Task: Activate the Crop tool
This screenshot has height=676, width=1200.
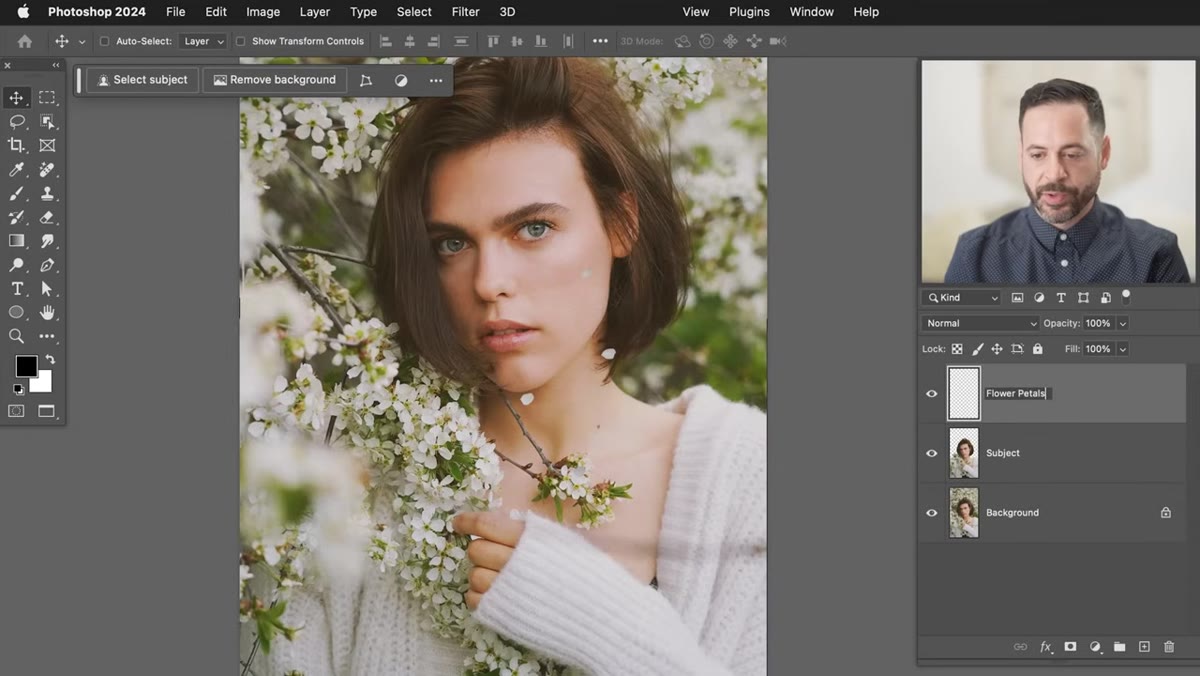Action: coord(17,146)
